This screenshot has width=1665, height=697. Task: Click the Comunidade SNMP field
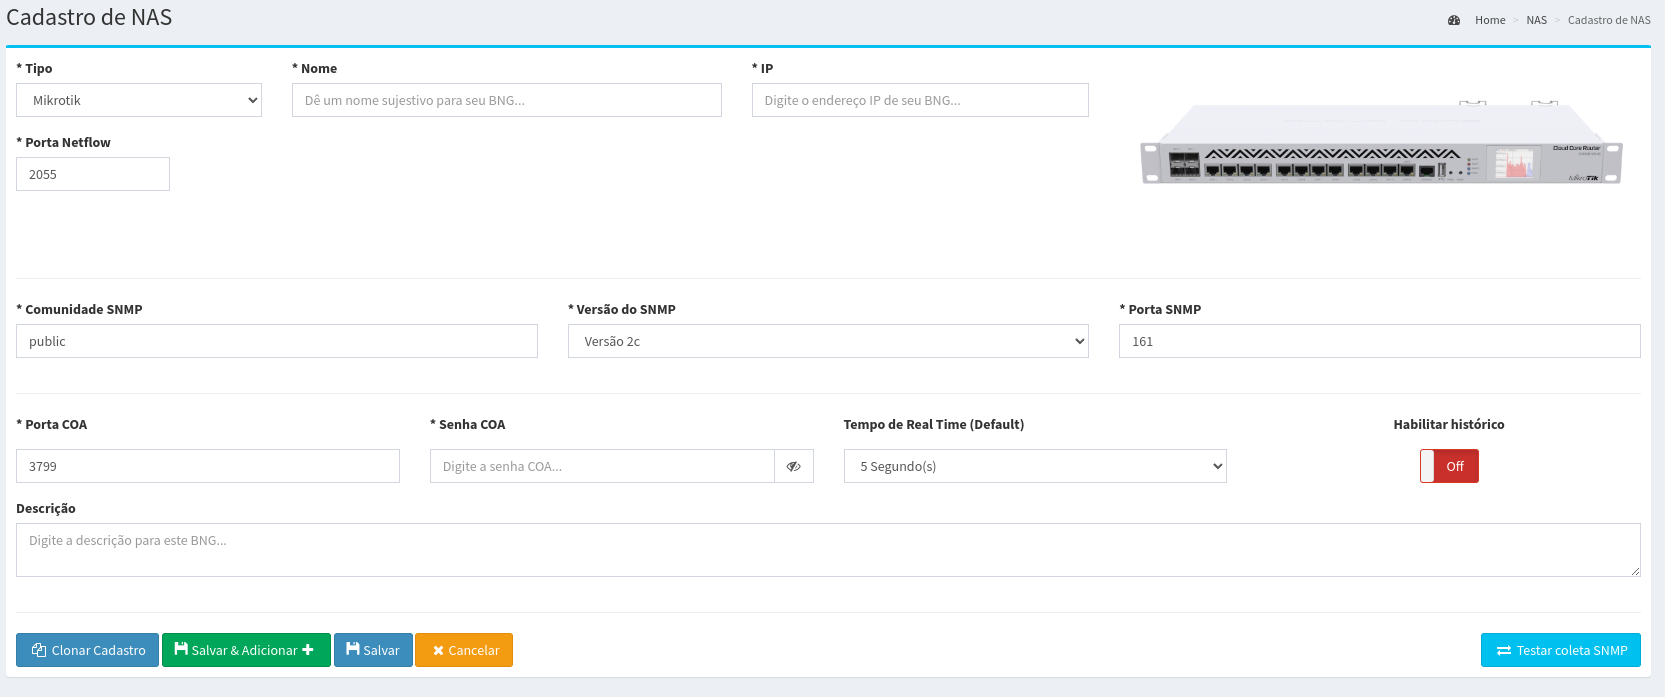click(276, 341)
